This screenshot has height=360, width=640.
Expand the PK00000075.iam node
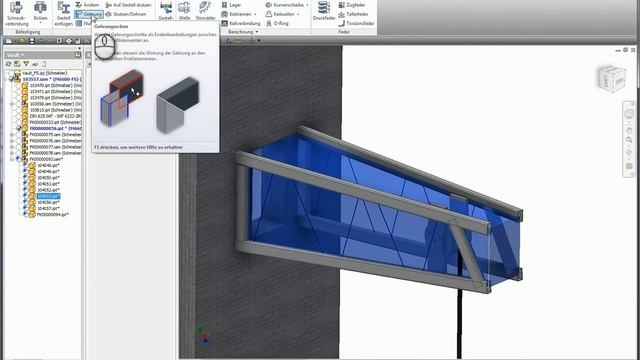[12, 135]
